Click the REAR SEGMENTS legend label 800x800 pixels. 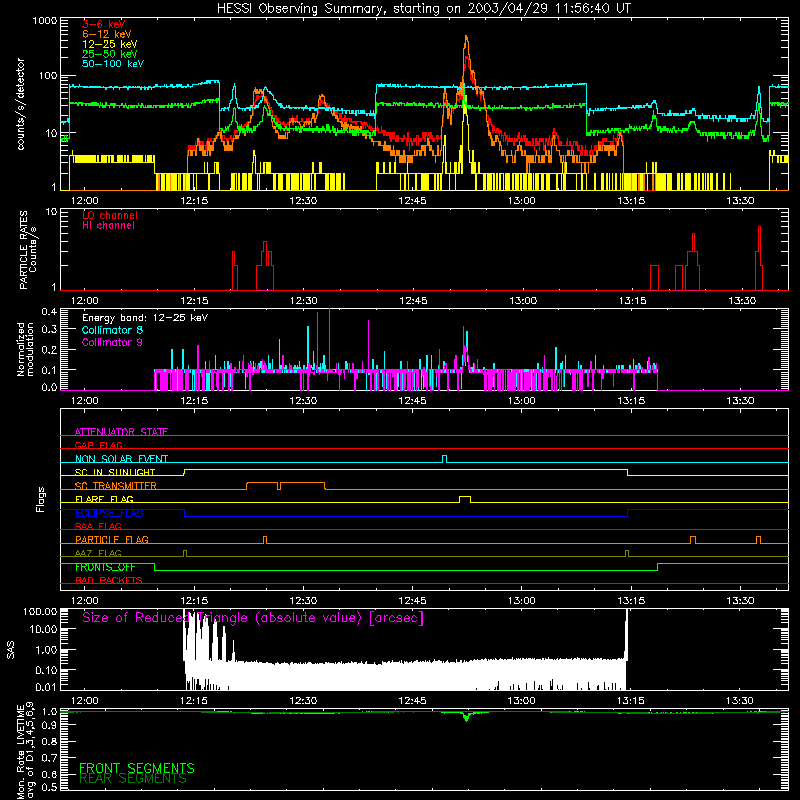click(133, 779)
